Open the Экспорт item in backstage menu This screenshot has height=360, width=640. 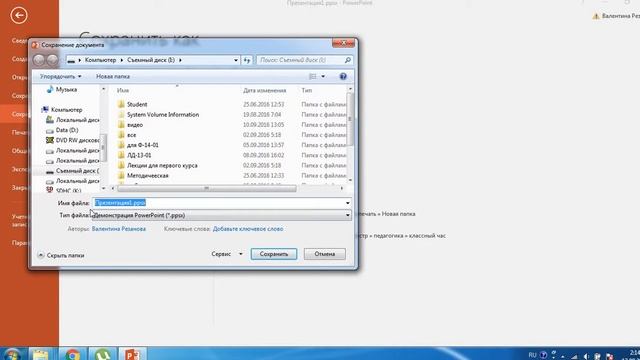tap(20, 169)
